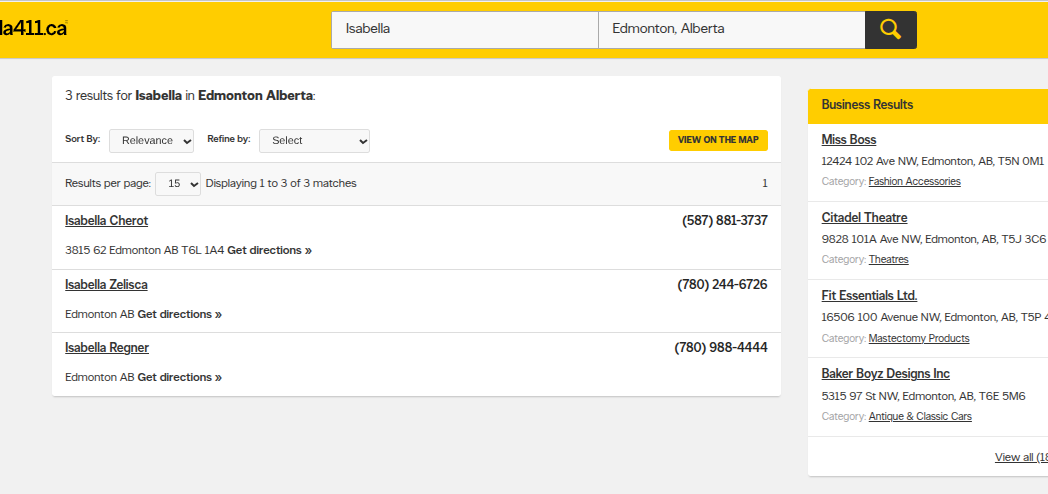The image size is (1048, 494).
Task: Click the Business Results header
Action: (928, 105)
